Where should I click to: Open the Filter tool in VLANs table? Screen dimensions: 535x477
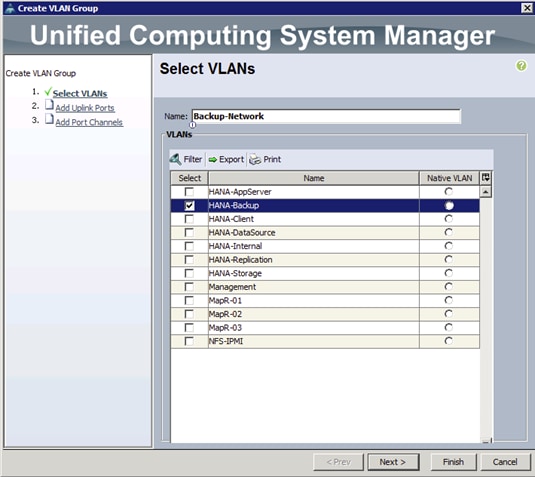186,159
